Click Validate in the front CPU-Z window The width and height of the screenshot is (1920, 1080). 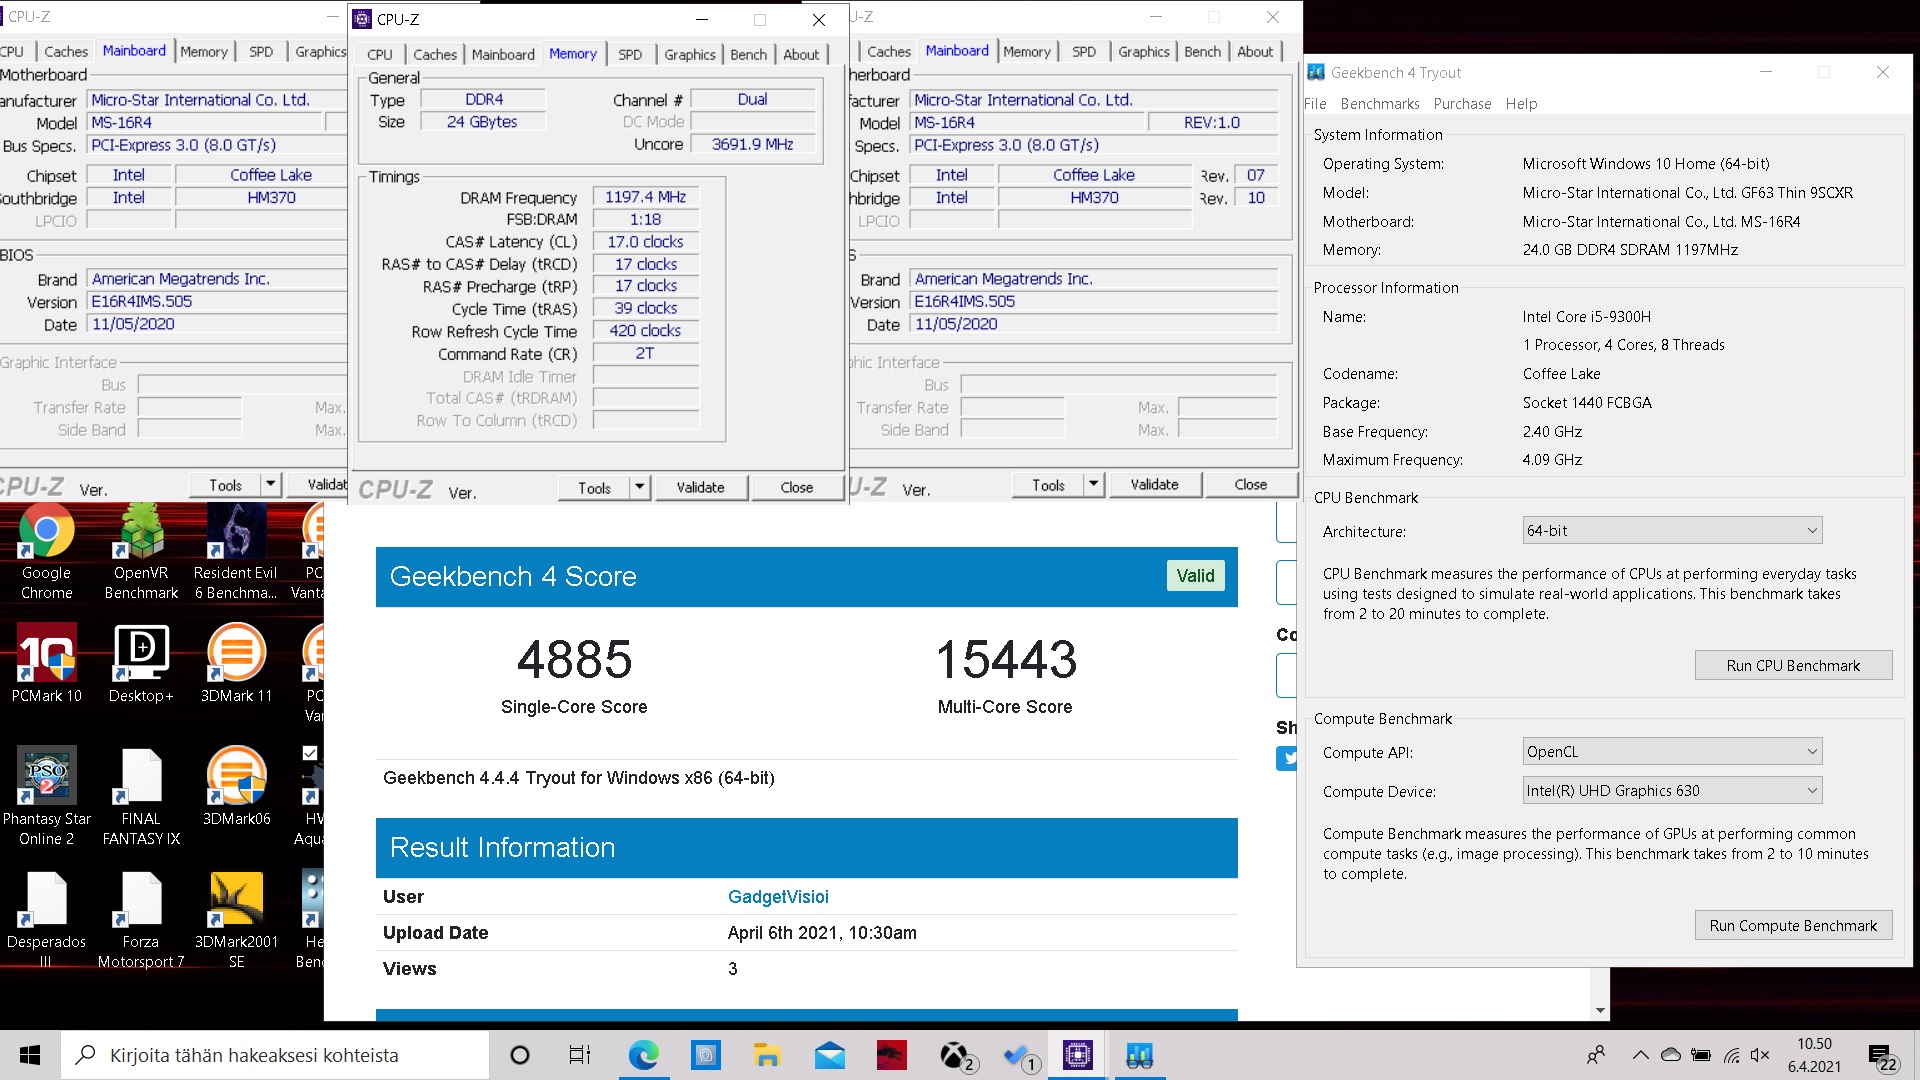tap(700, 487)
